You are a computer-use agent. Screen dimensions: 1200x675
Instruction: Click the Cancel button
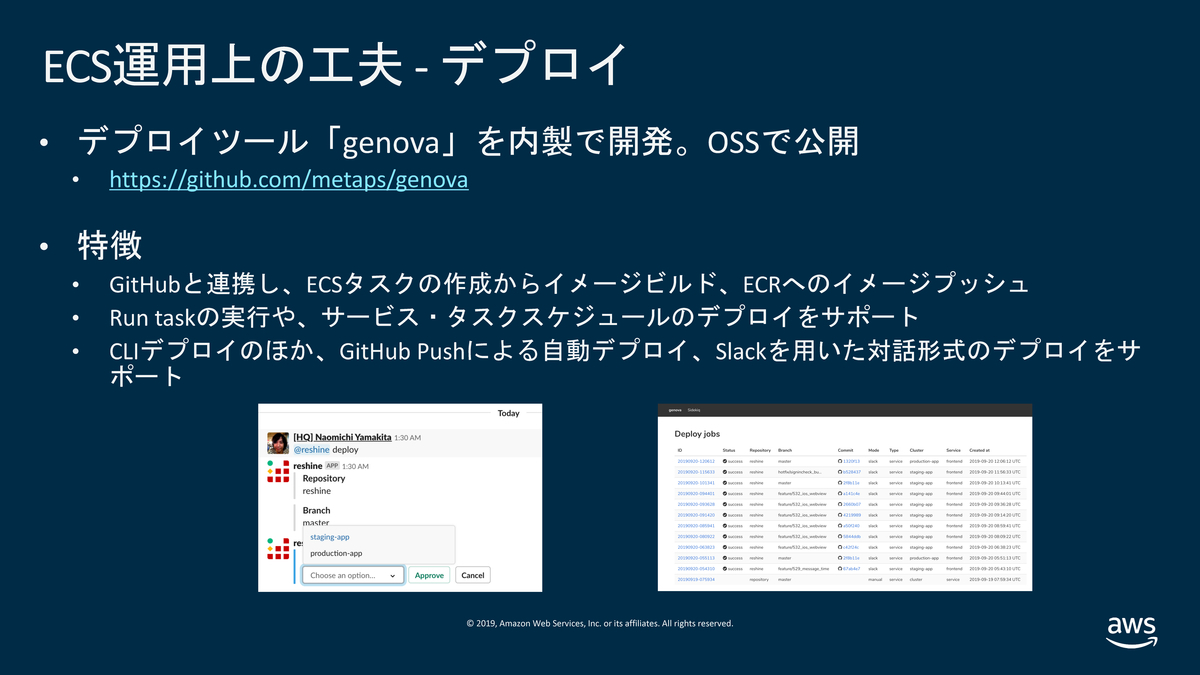472,575
